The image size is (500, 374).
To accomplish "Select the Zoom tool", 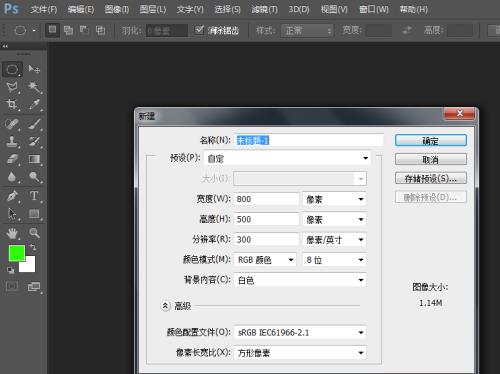I will 34,233.
